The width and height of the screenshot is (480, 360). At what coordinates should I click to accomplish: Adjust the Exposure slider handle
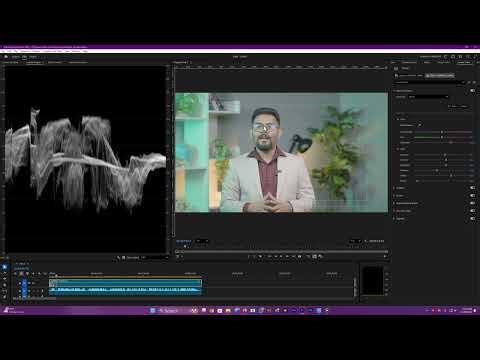click(x=445, y=155)
